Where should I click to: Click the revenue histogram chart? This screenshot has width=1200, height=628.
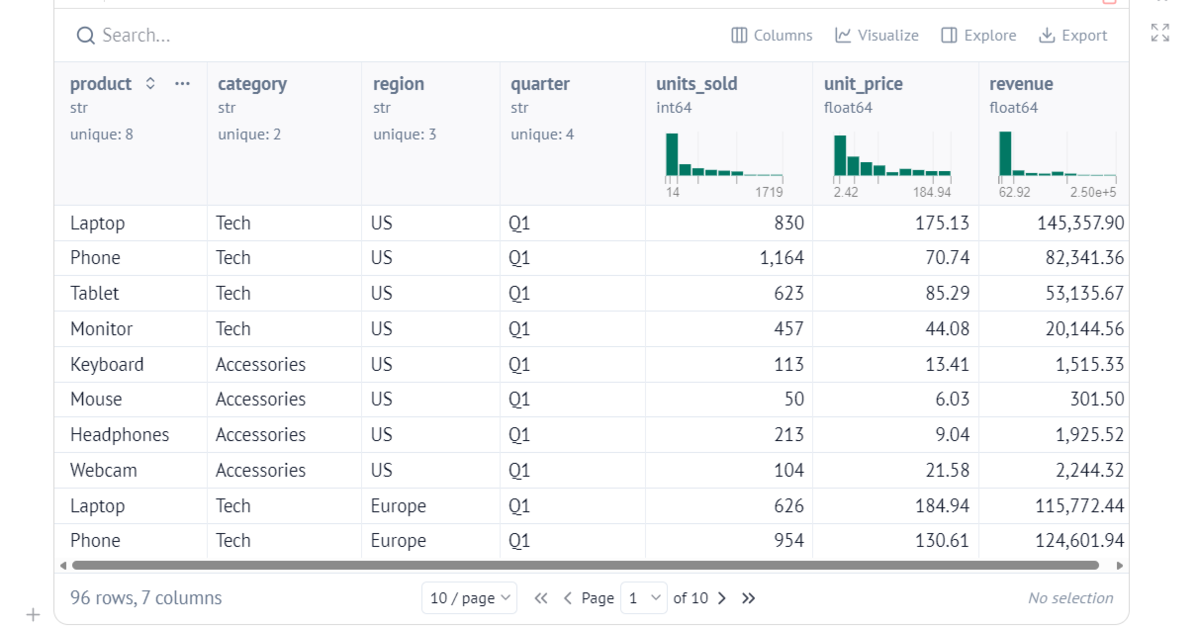point(1058,165)
